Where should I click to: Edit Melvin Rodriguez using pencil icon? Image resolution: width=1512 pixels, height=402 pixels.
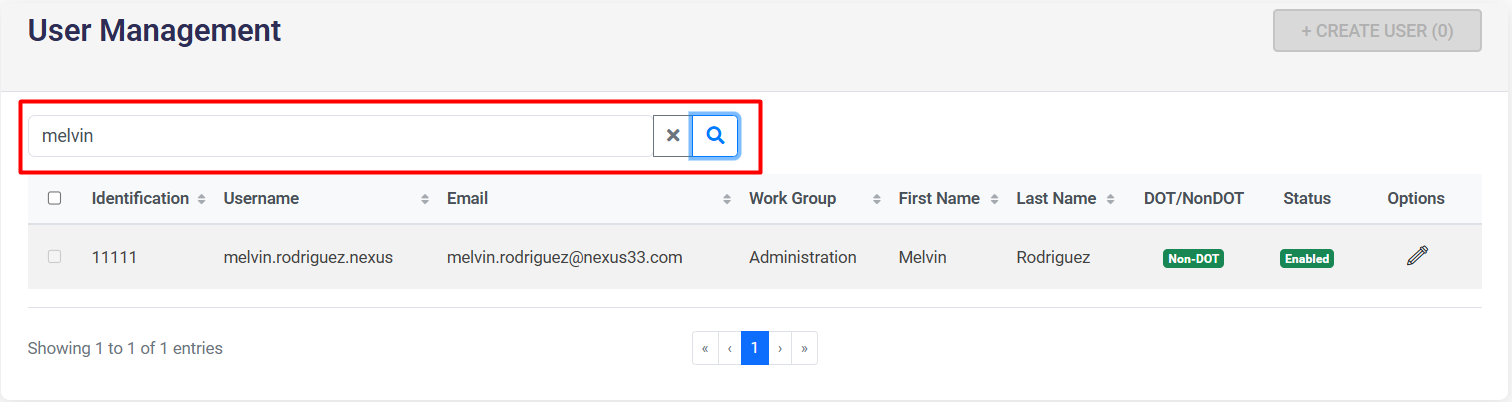tap(1416, 257)
